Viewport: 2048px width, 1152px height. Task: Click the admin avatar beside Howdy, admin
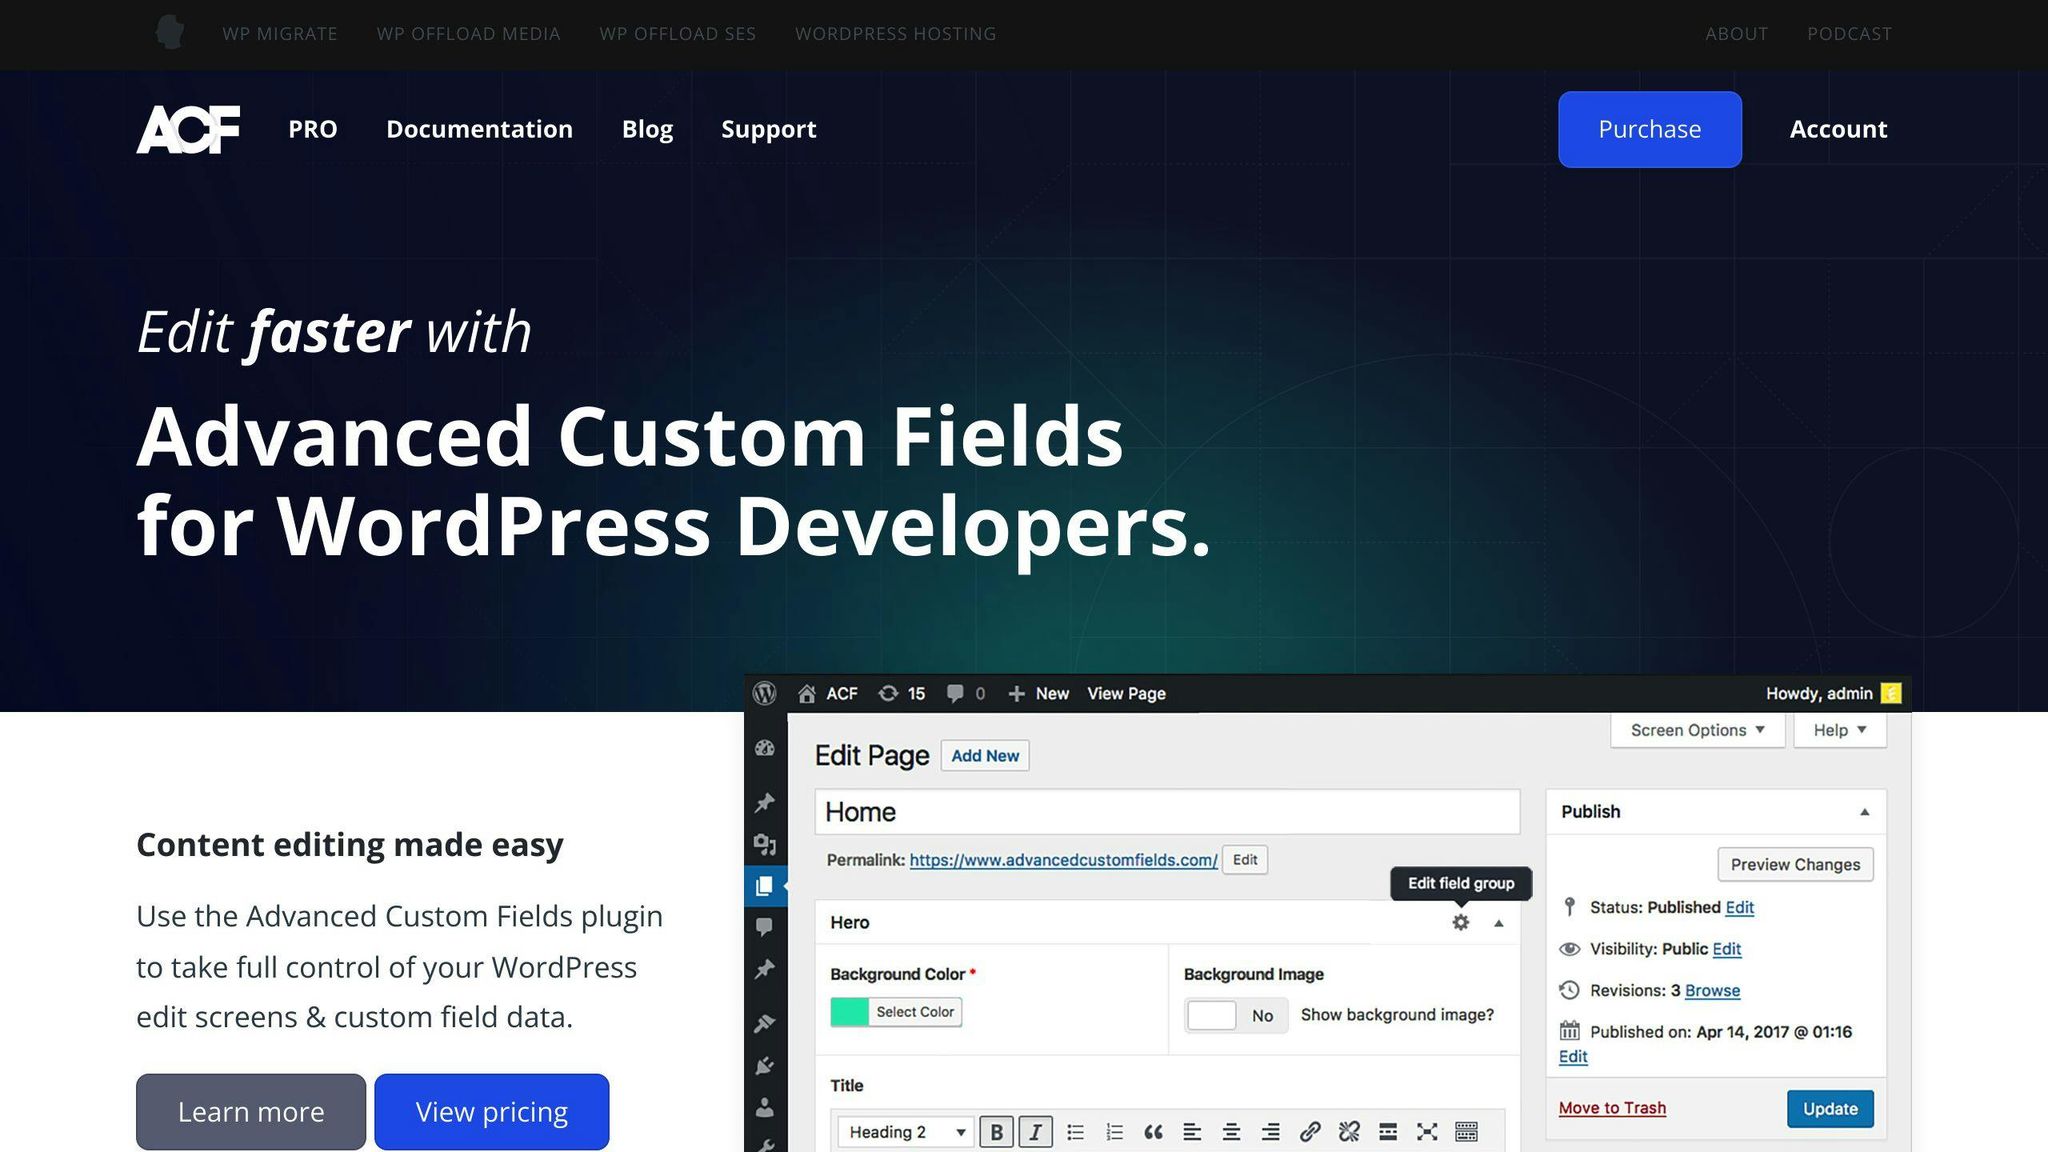click(1891, 693)
